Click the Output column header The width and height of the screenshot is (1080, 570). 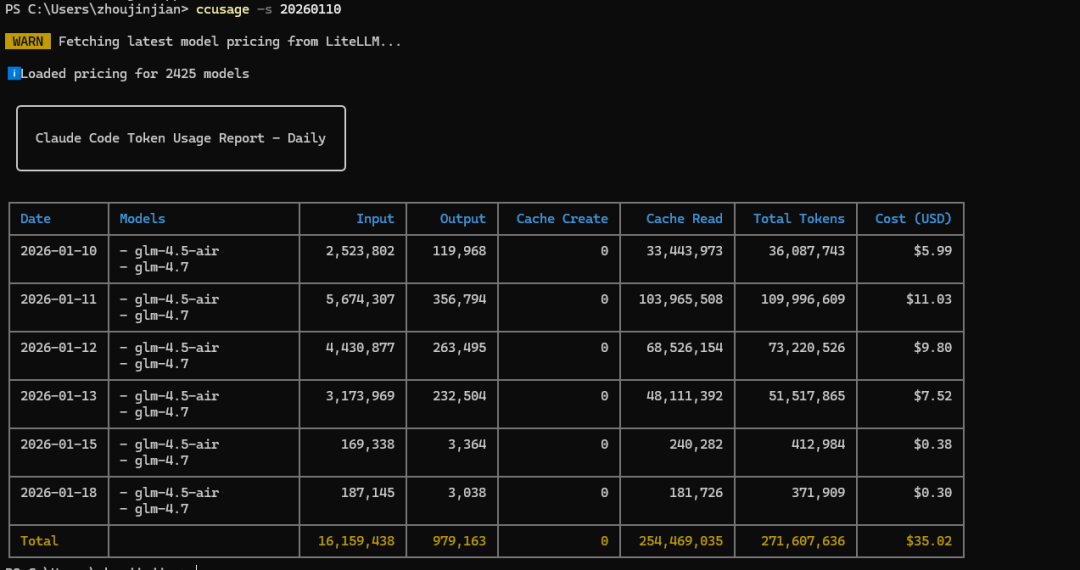(463, 218)
